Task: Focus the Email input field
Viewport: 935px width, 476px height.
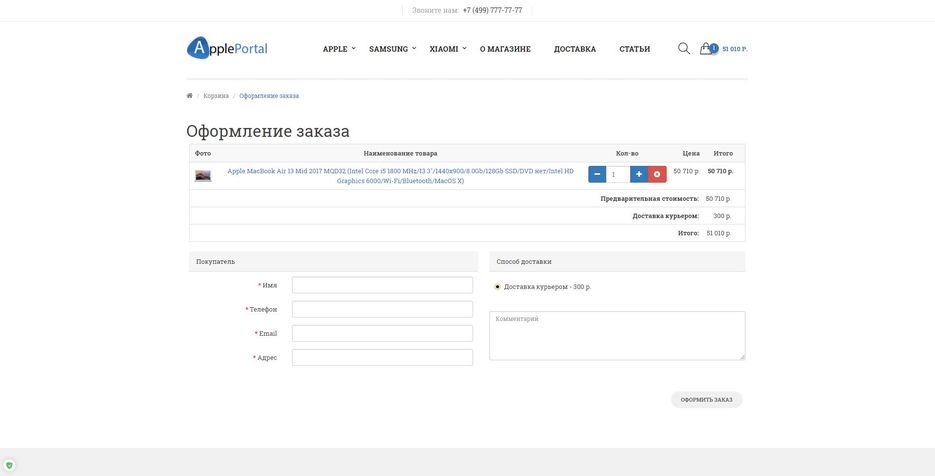Action: coord(382,333)
